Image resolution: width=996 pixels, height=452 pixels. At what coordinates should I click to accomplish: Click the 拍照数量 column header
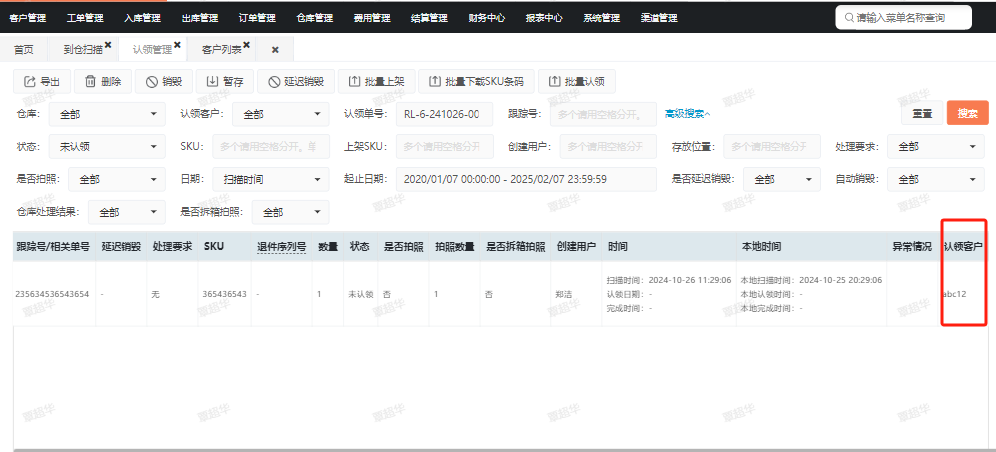point(455,246)
